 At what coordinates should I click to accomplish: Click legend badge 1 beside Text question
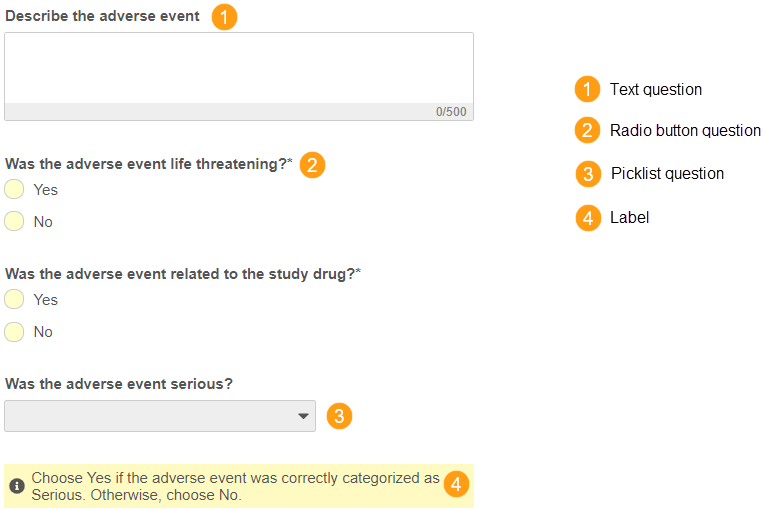[588, 90]
